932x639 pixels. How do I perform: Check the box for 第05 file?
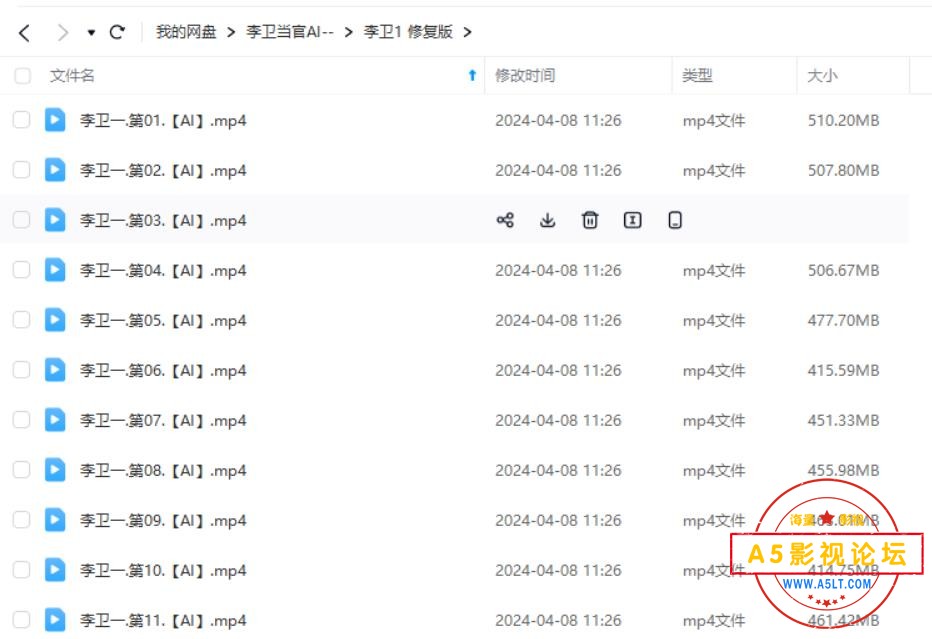coord(21,319)
